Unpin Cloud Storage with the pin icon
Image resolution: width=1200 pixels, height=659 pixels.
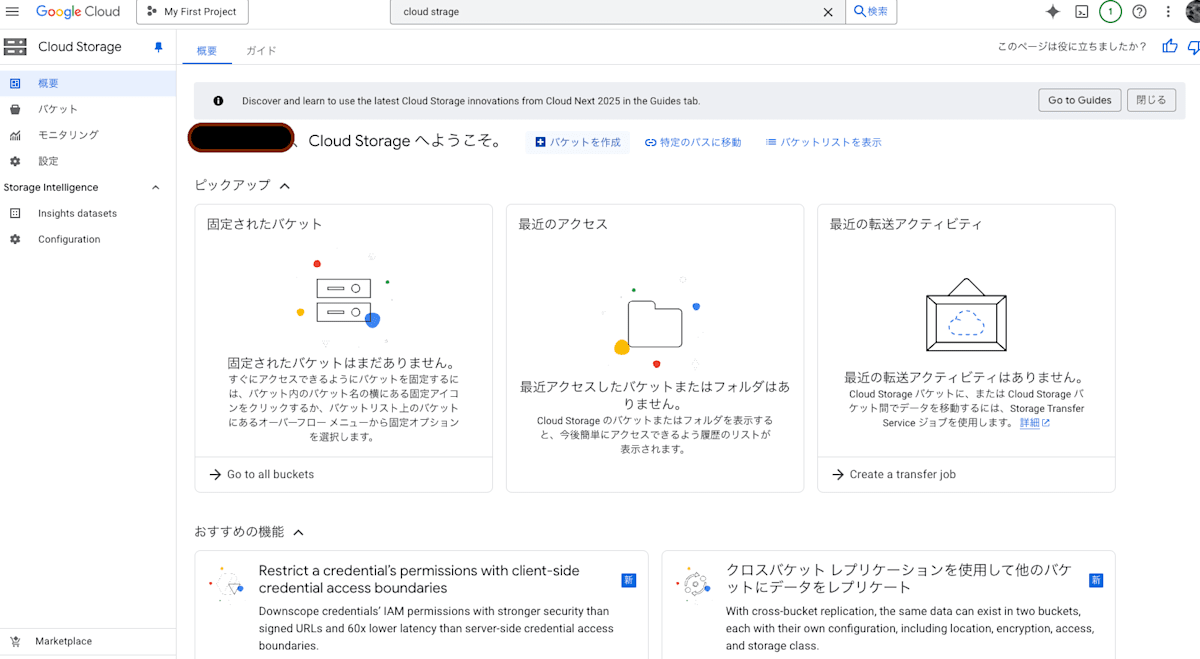tap(158, 47)
